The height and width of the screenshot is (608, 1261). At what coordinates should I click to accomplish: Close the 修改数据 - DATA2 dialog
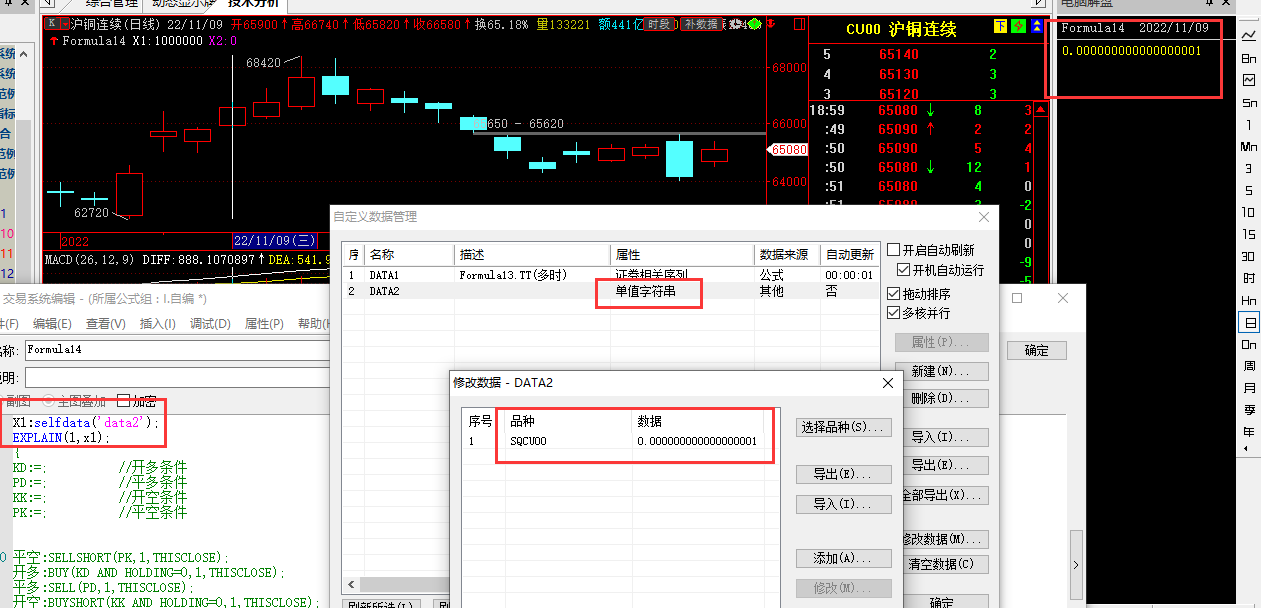(886, 383)
